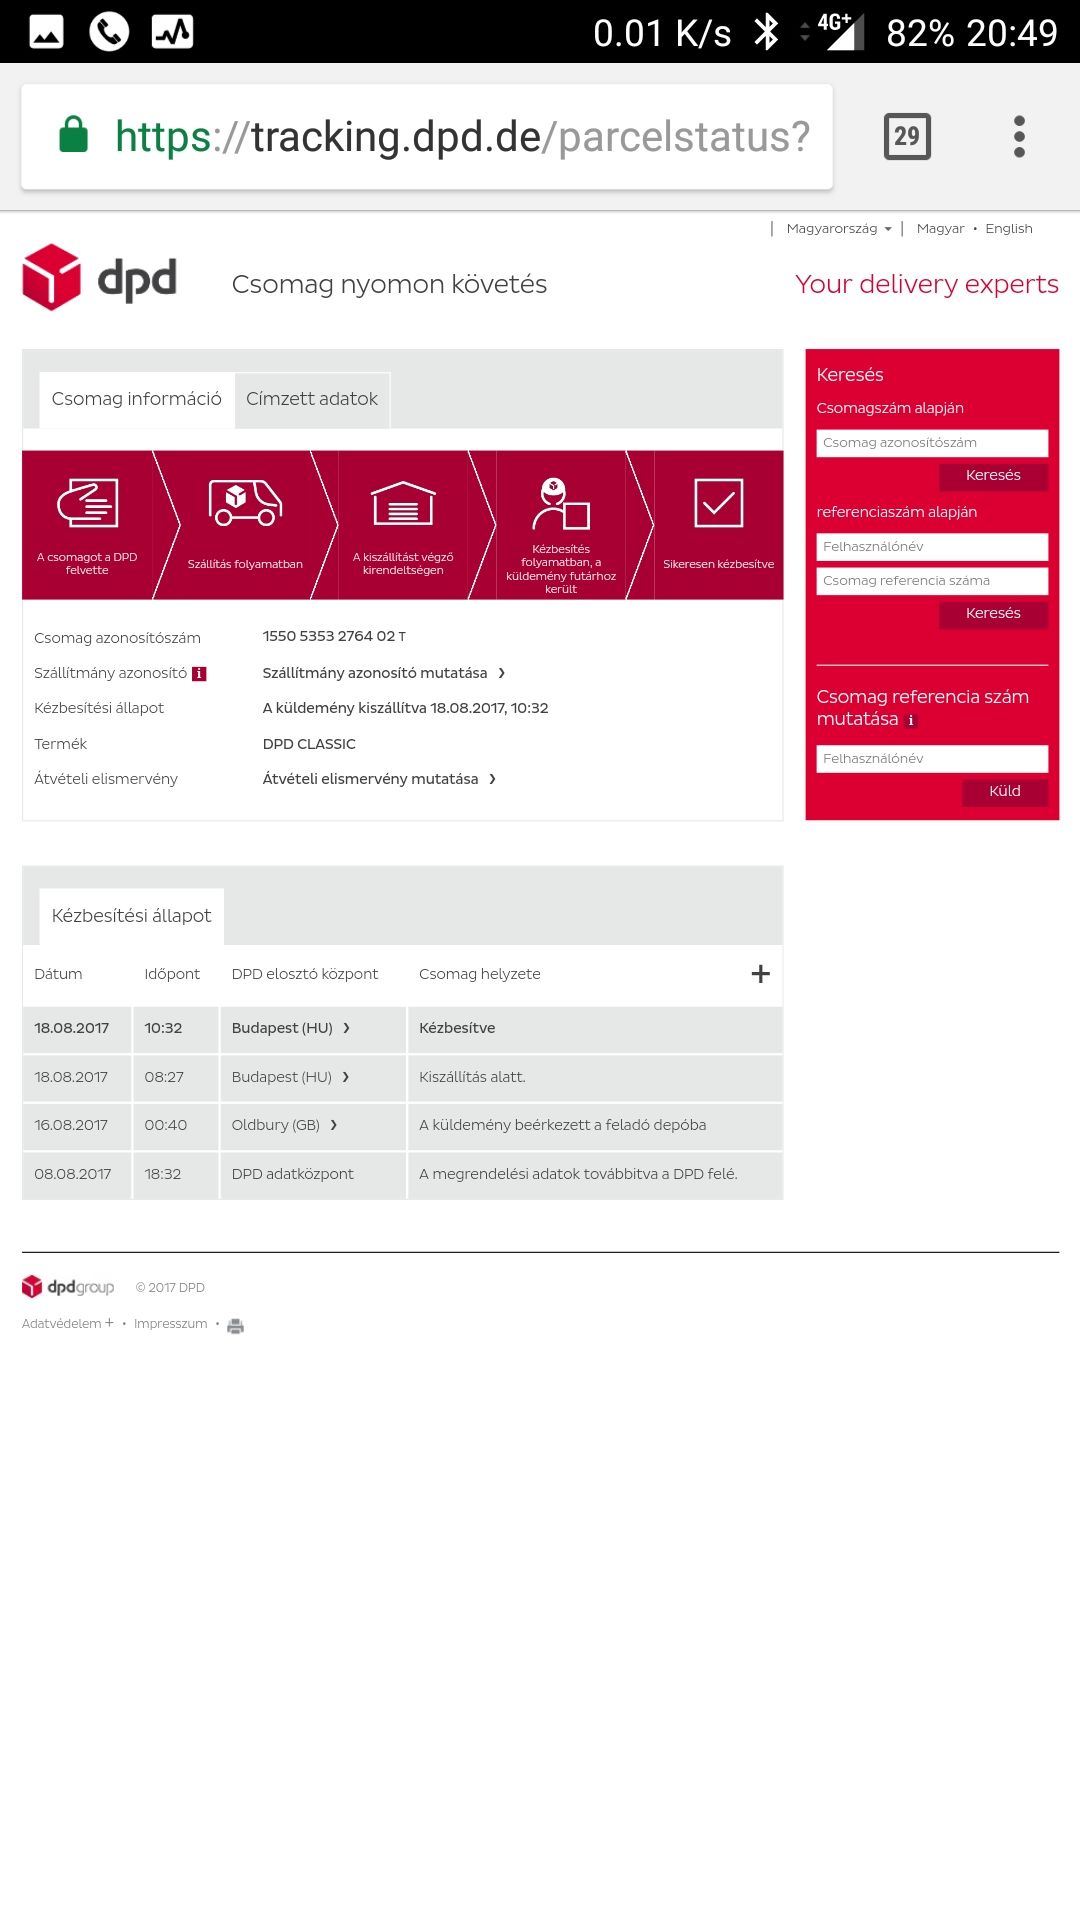Screen dimensions: 1080x1920
Task: Click the 'Kézbesítve' status cell
Action: (x=595, y=1028)
